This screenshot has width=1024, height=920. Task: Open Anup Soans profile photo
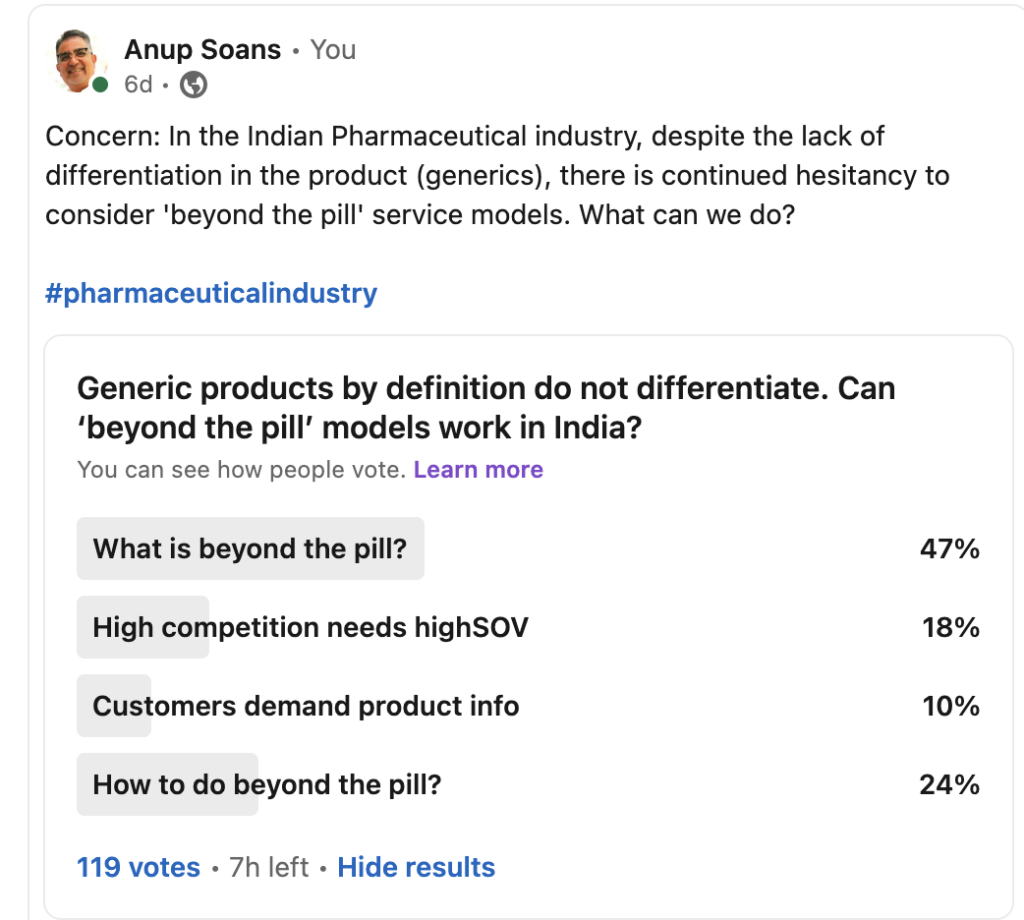(80, 64)
